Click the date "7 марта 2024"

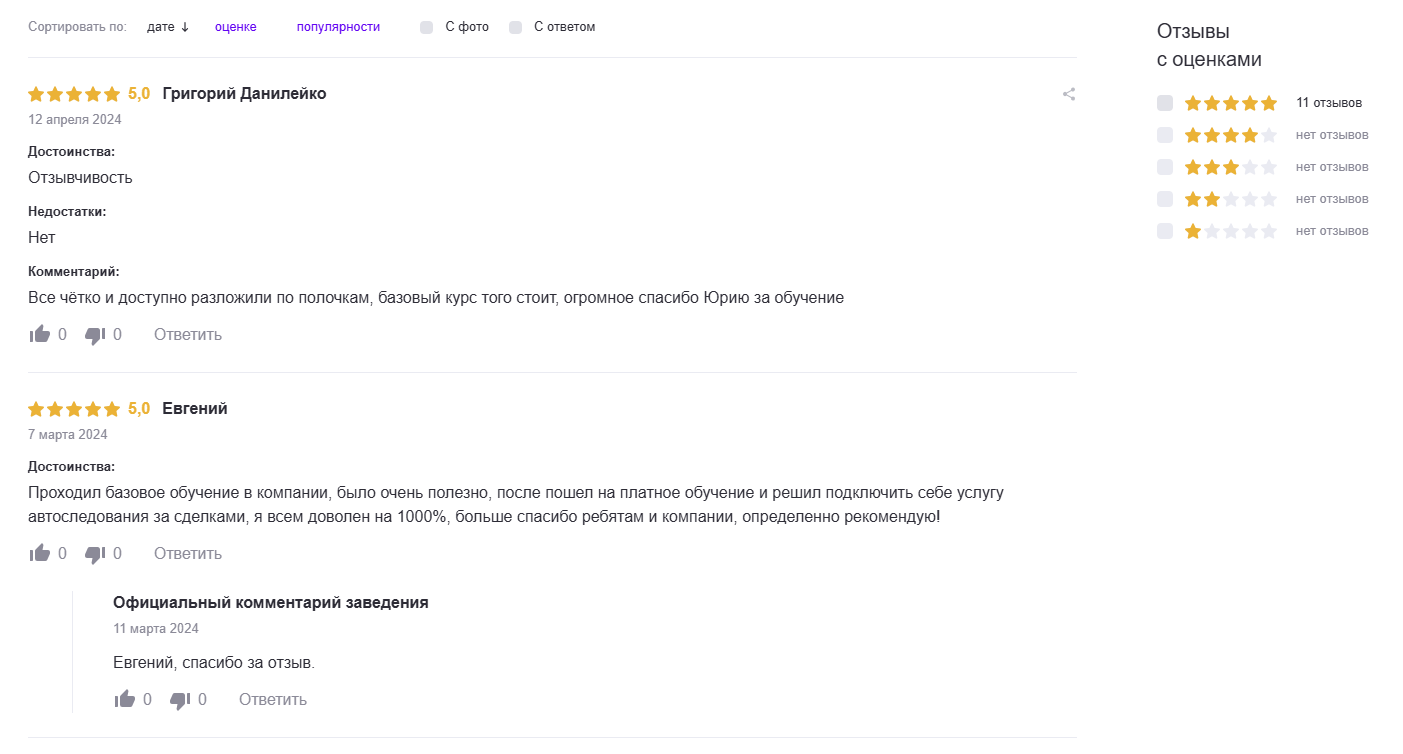click(x=68, y=435)
